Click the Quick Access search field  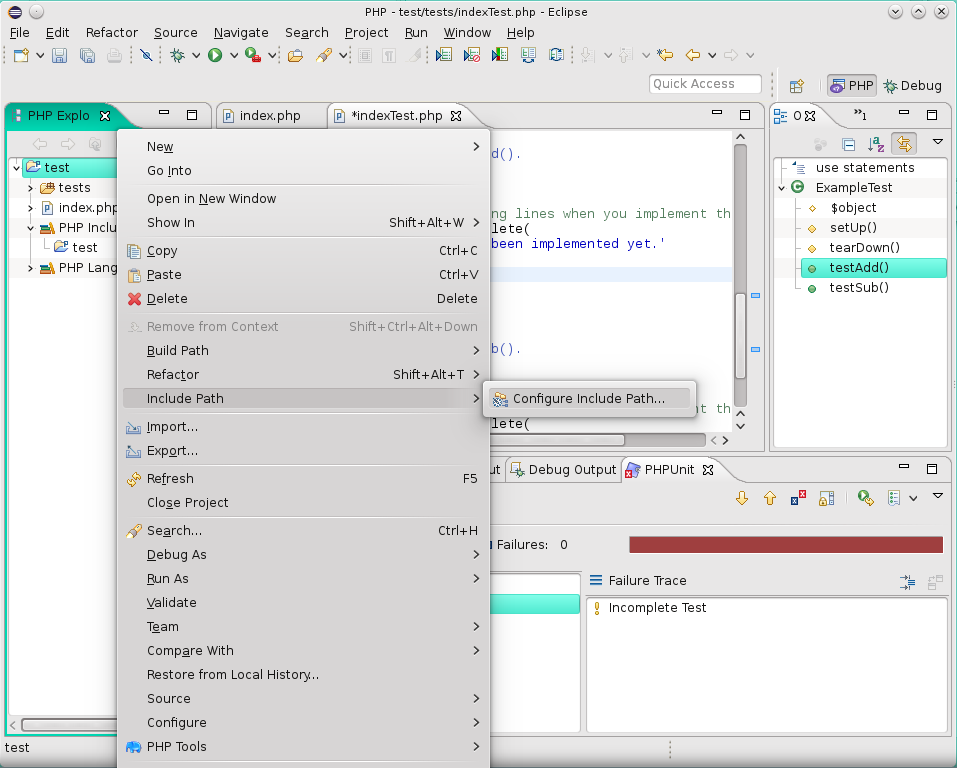click(x=705, y=84)
